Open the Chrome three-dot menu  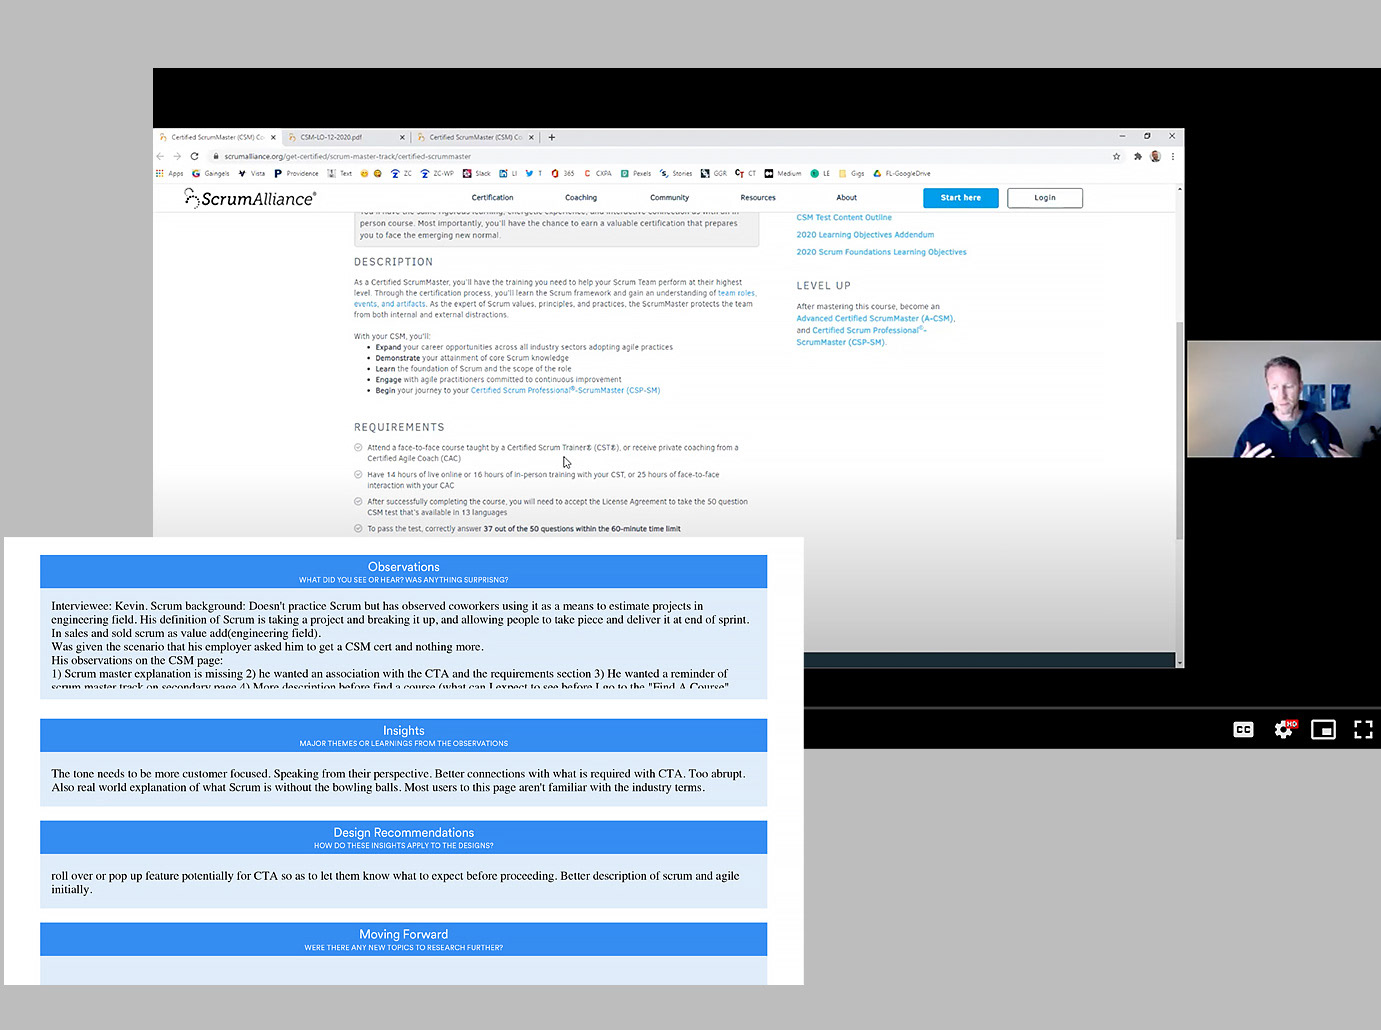1173,156
